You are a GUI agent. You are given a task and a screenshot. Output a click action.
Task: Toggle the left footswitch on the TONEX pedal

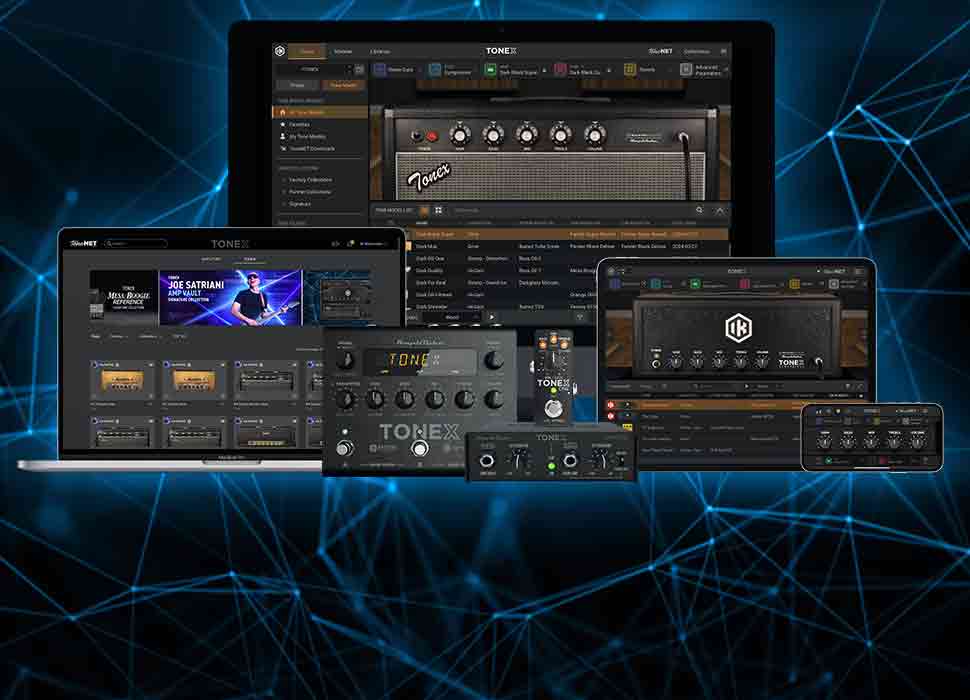pos(344,448)
